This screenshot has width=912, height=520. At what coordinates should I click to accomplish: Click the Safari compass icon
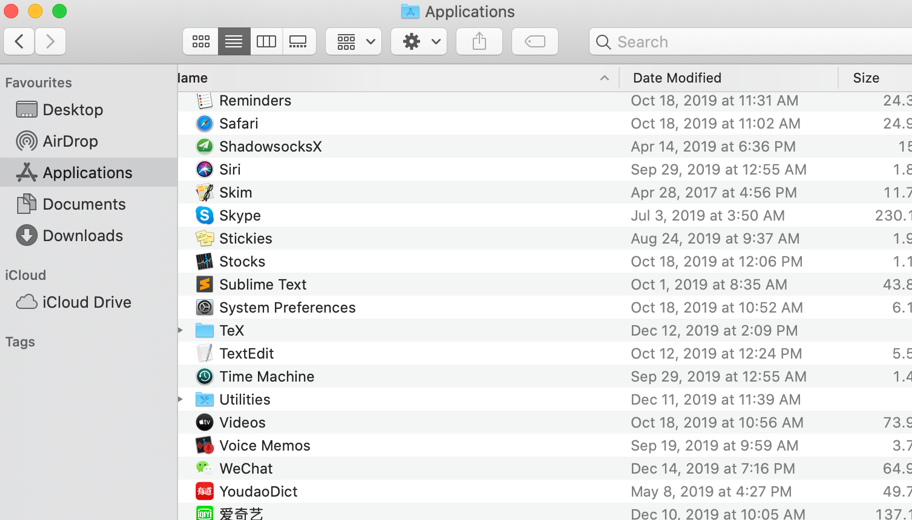pos(204,123)
